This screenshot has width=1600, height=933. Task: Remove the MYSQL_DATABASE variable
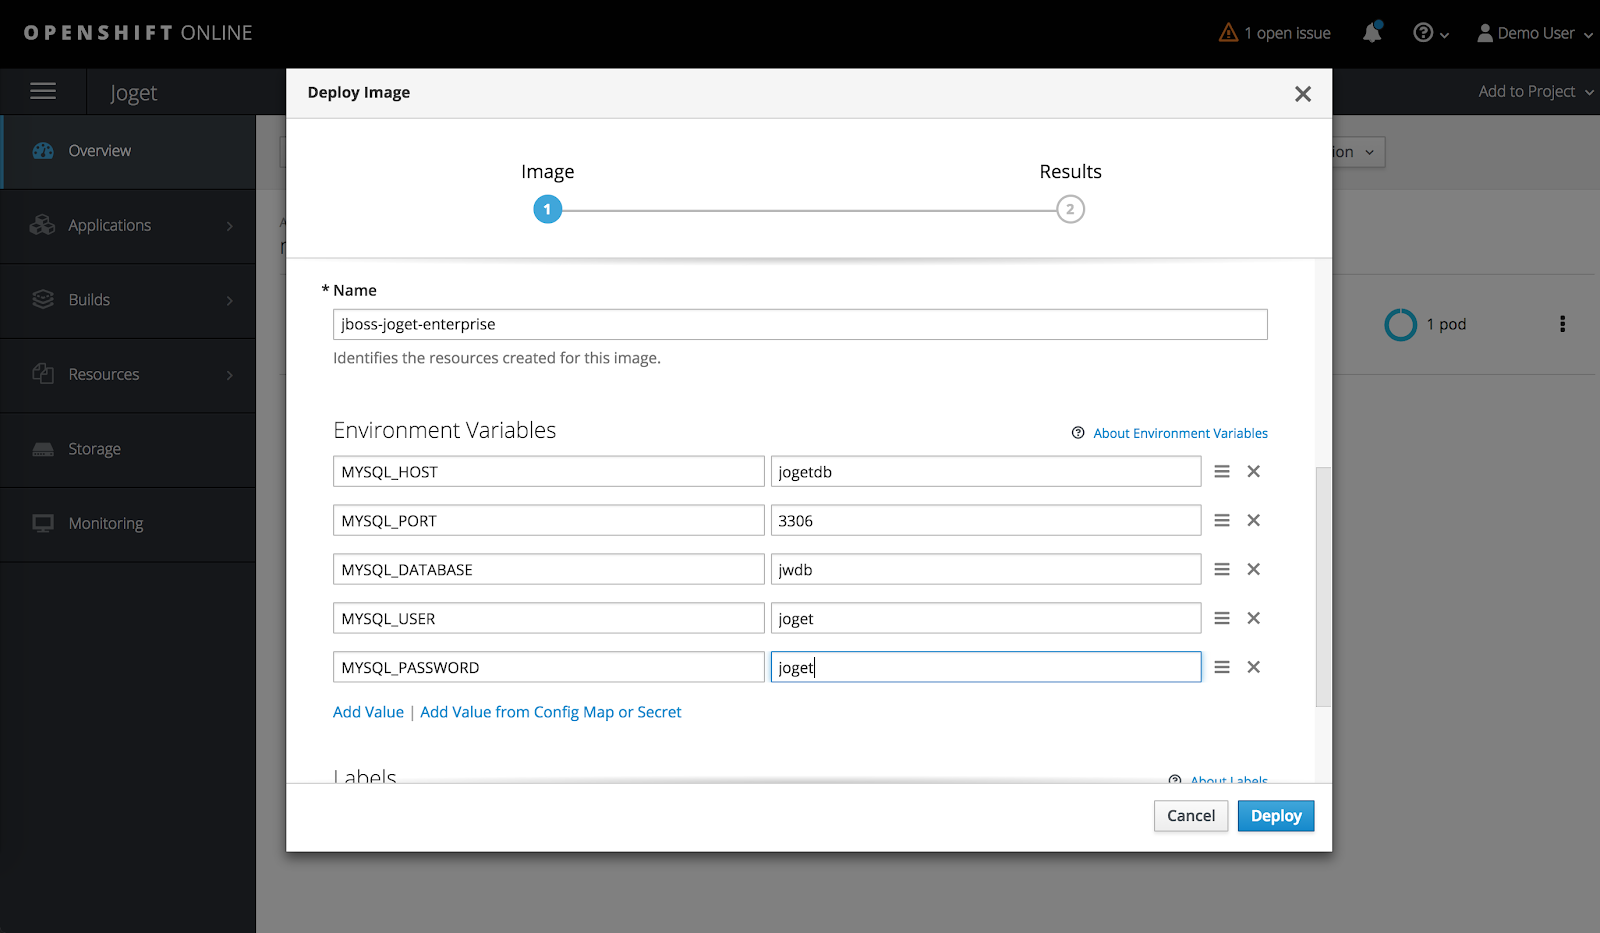click(x=1254, y=569)
